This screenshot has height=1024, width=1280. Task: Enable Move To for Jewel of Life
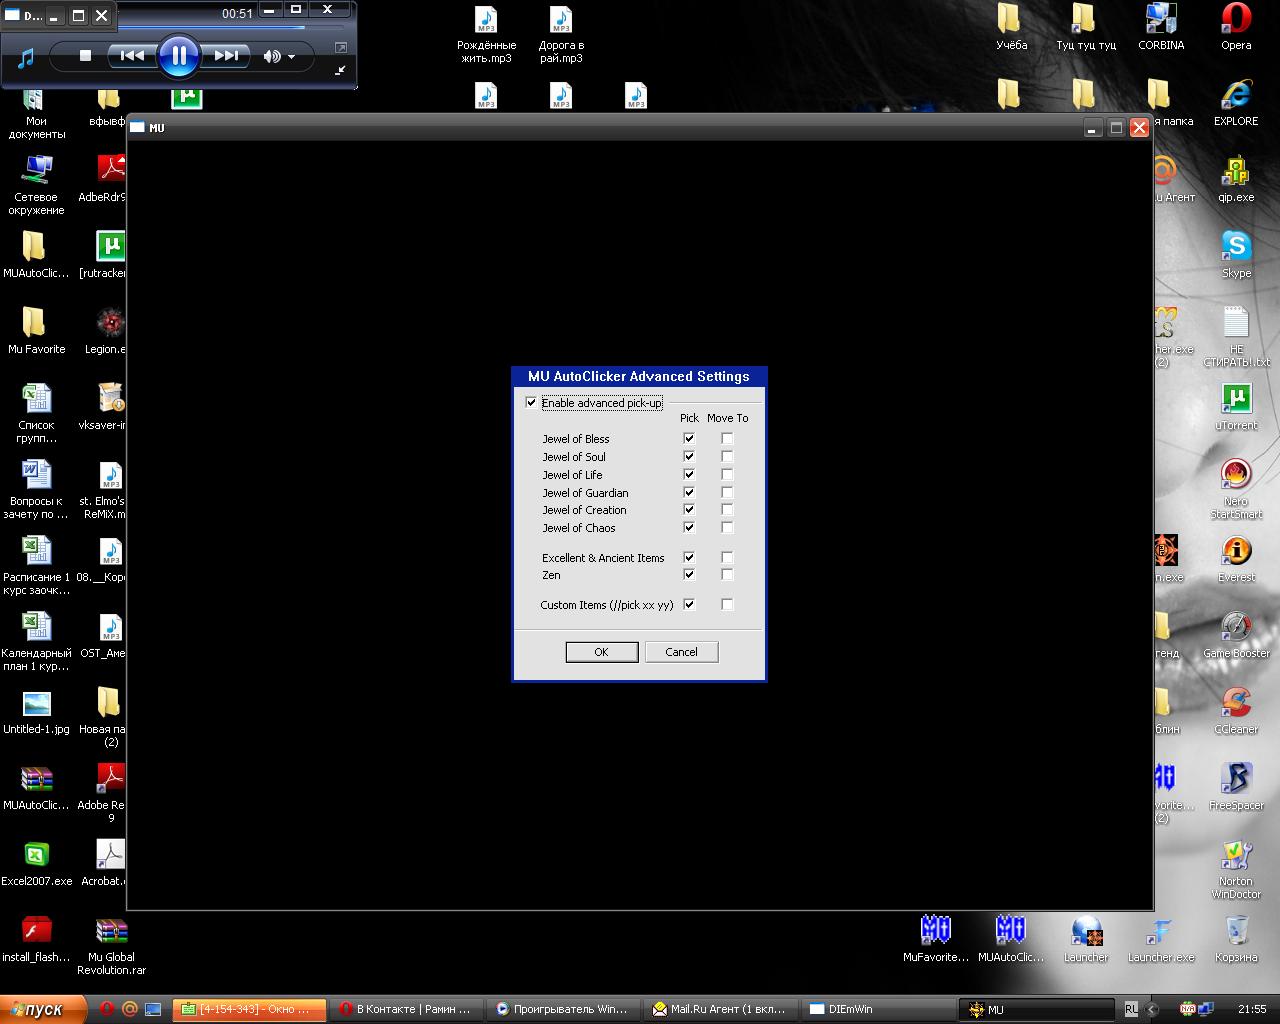point(727,474)
